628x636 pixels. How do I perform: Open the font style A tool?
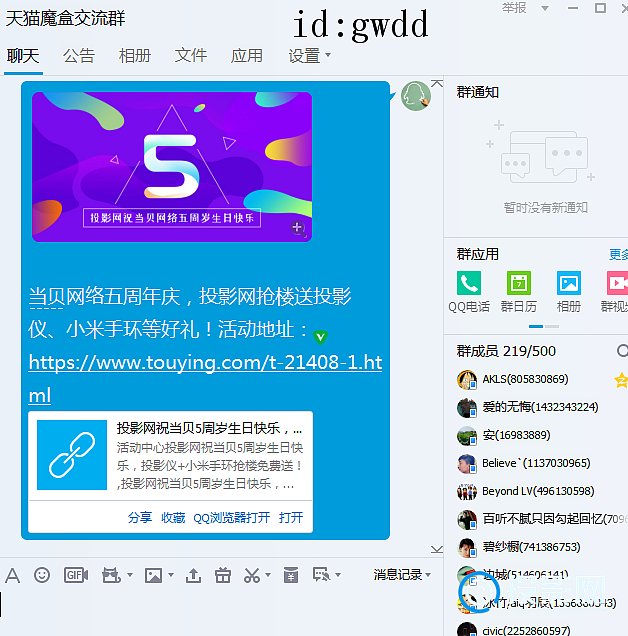(13, 575)
